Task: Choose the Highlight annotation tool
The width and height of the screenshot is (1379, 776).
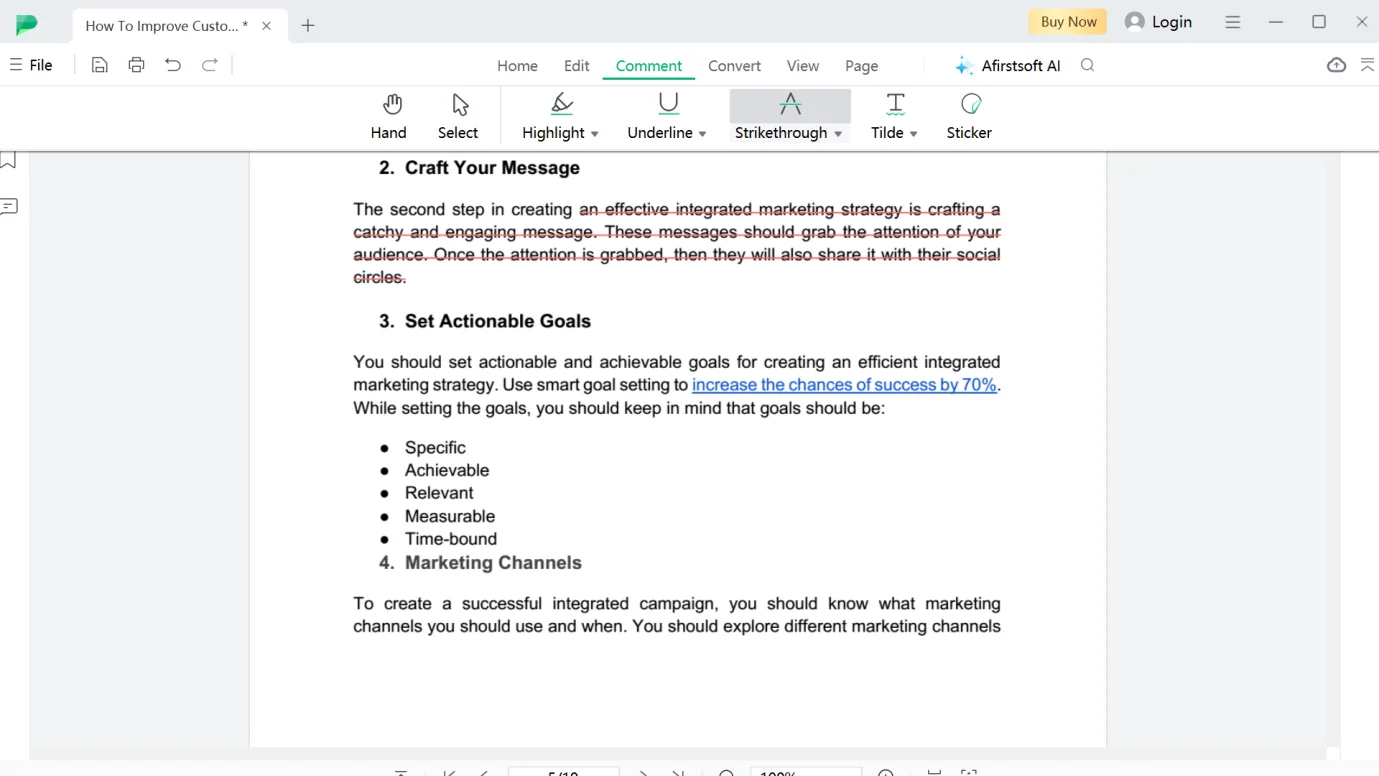Action: [x=553, y=117]
